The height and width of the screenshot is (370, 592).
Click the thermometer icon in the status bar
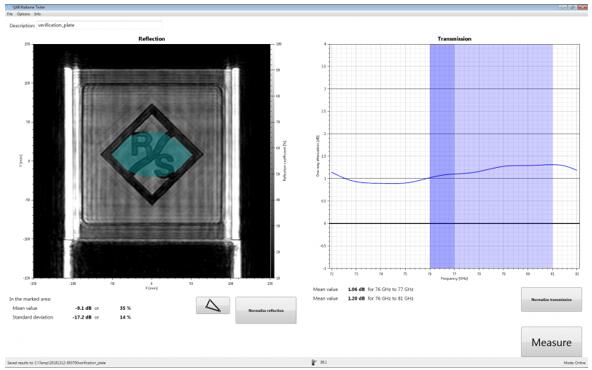[314, 362]
